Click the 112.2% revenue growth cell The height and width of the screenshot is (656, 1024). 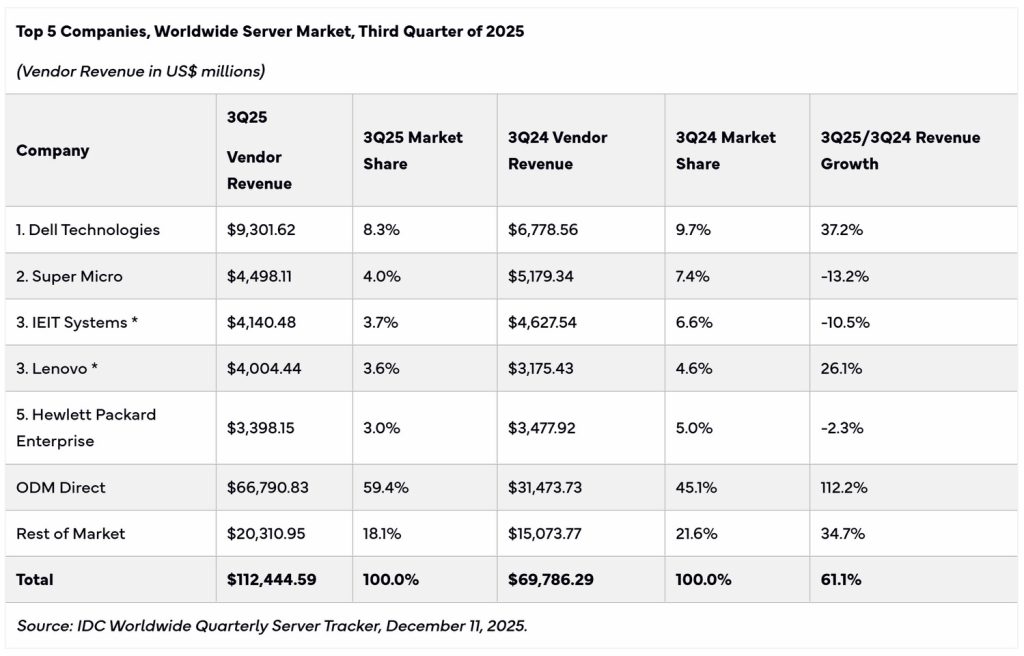(843, 488)
